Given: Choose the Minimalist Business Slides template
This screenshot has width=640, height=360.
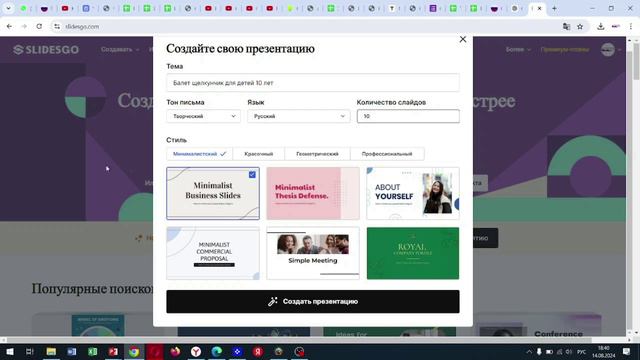Looking at the screenshot, I should (213, 193).
